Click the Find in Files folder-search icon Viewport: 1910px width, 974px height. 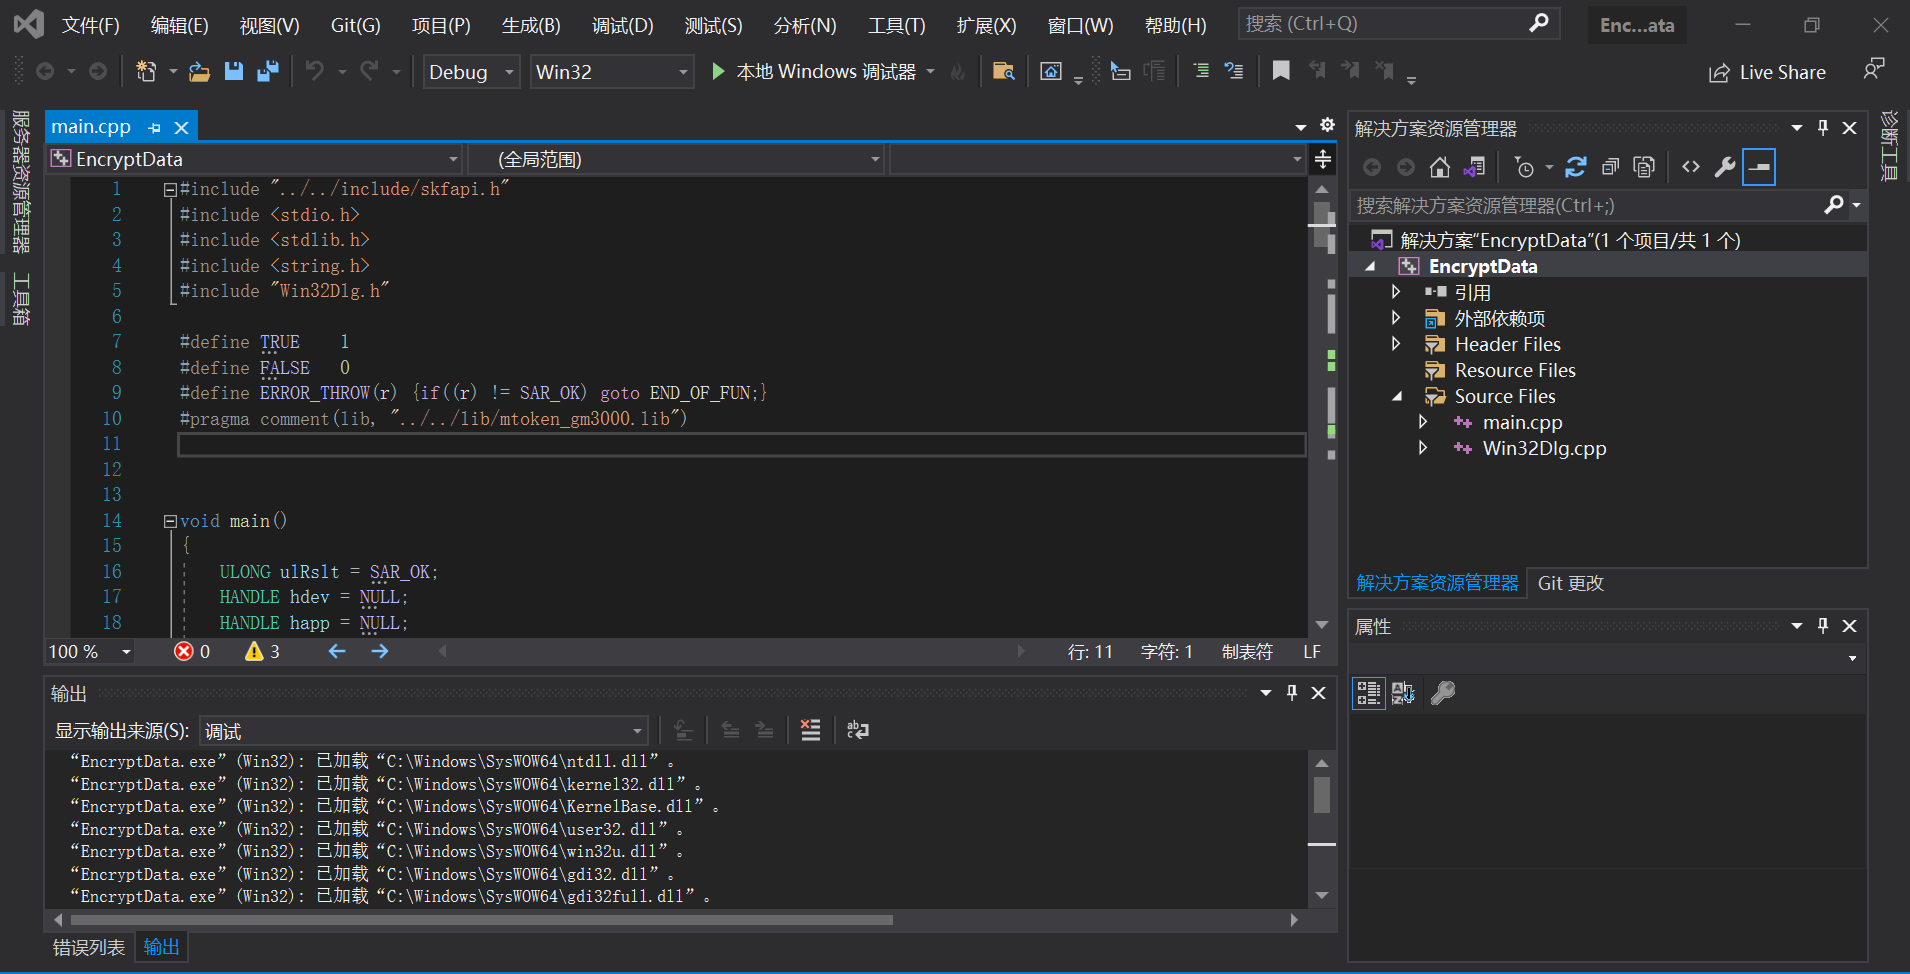(1004, 71)
